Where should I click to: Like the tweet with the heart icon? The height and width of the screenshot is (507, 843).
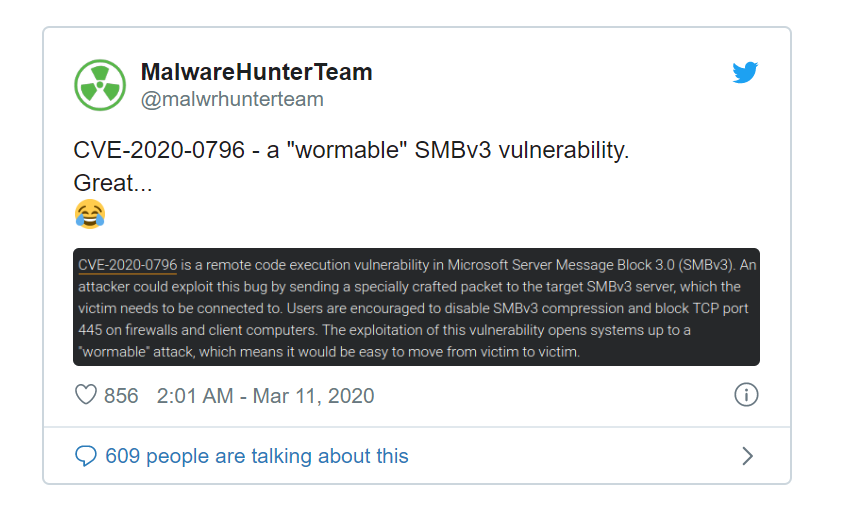(x=86, y=395)
